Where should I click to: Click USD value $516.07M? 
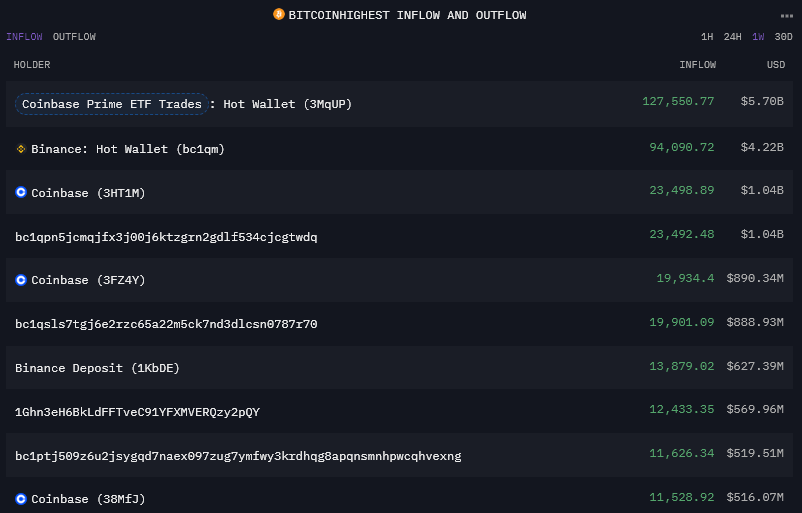point(755,497)
